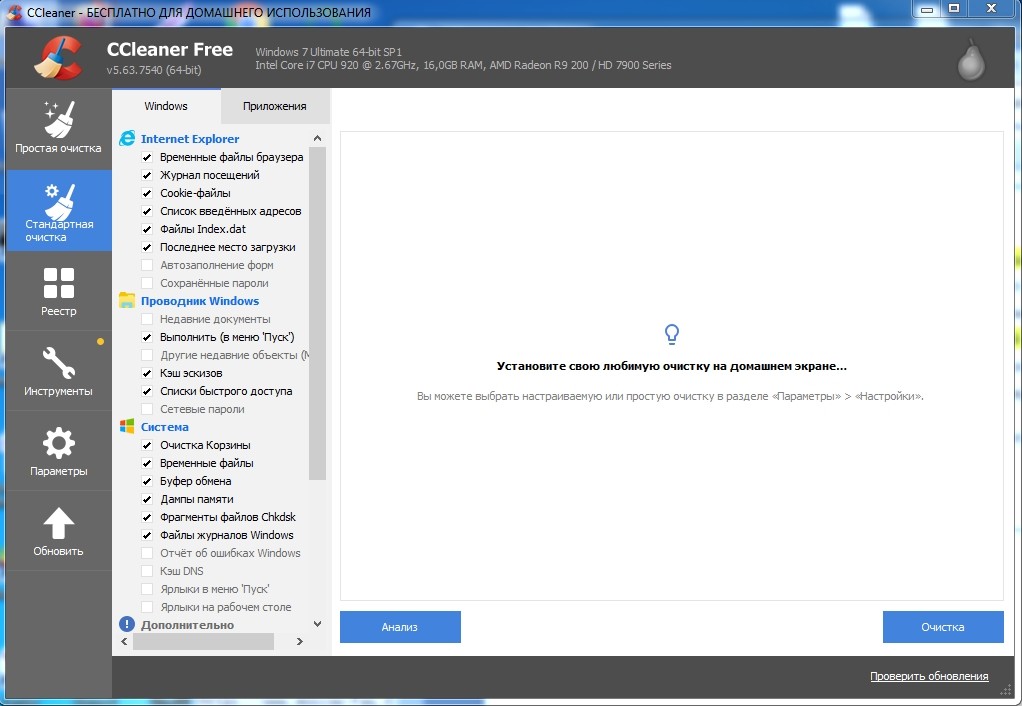Maximize the CCleaner window

click(954, 8)
